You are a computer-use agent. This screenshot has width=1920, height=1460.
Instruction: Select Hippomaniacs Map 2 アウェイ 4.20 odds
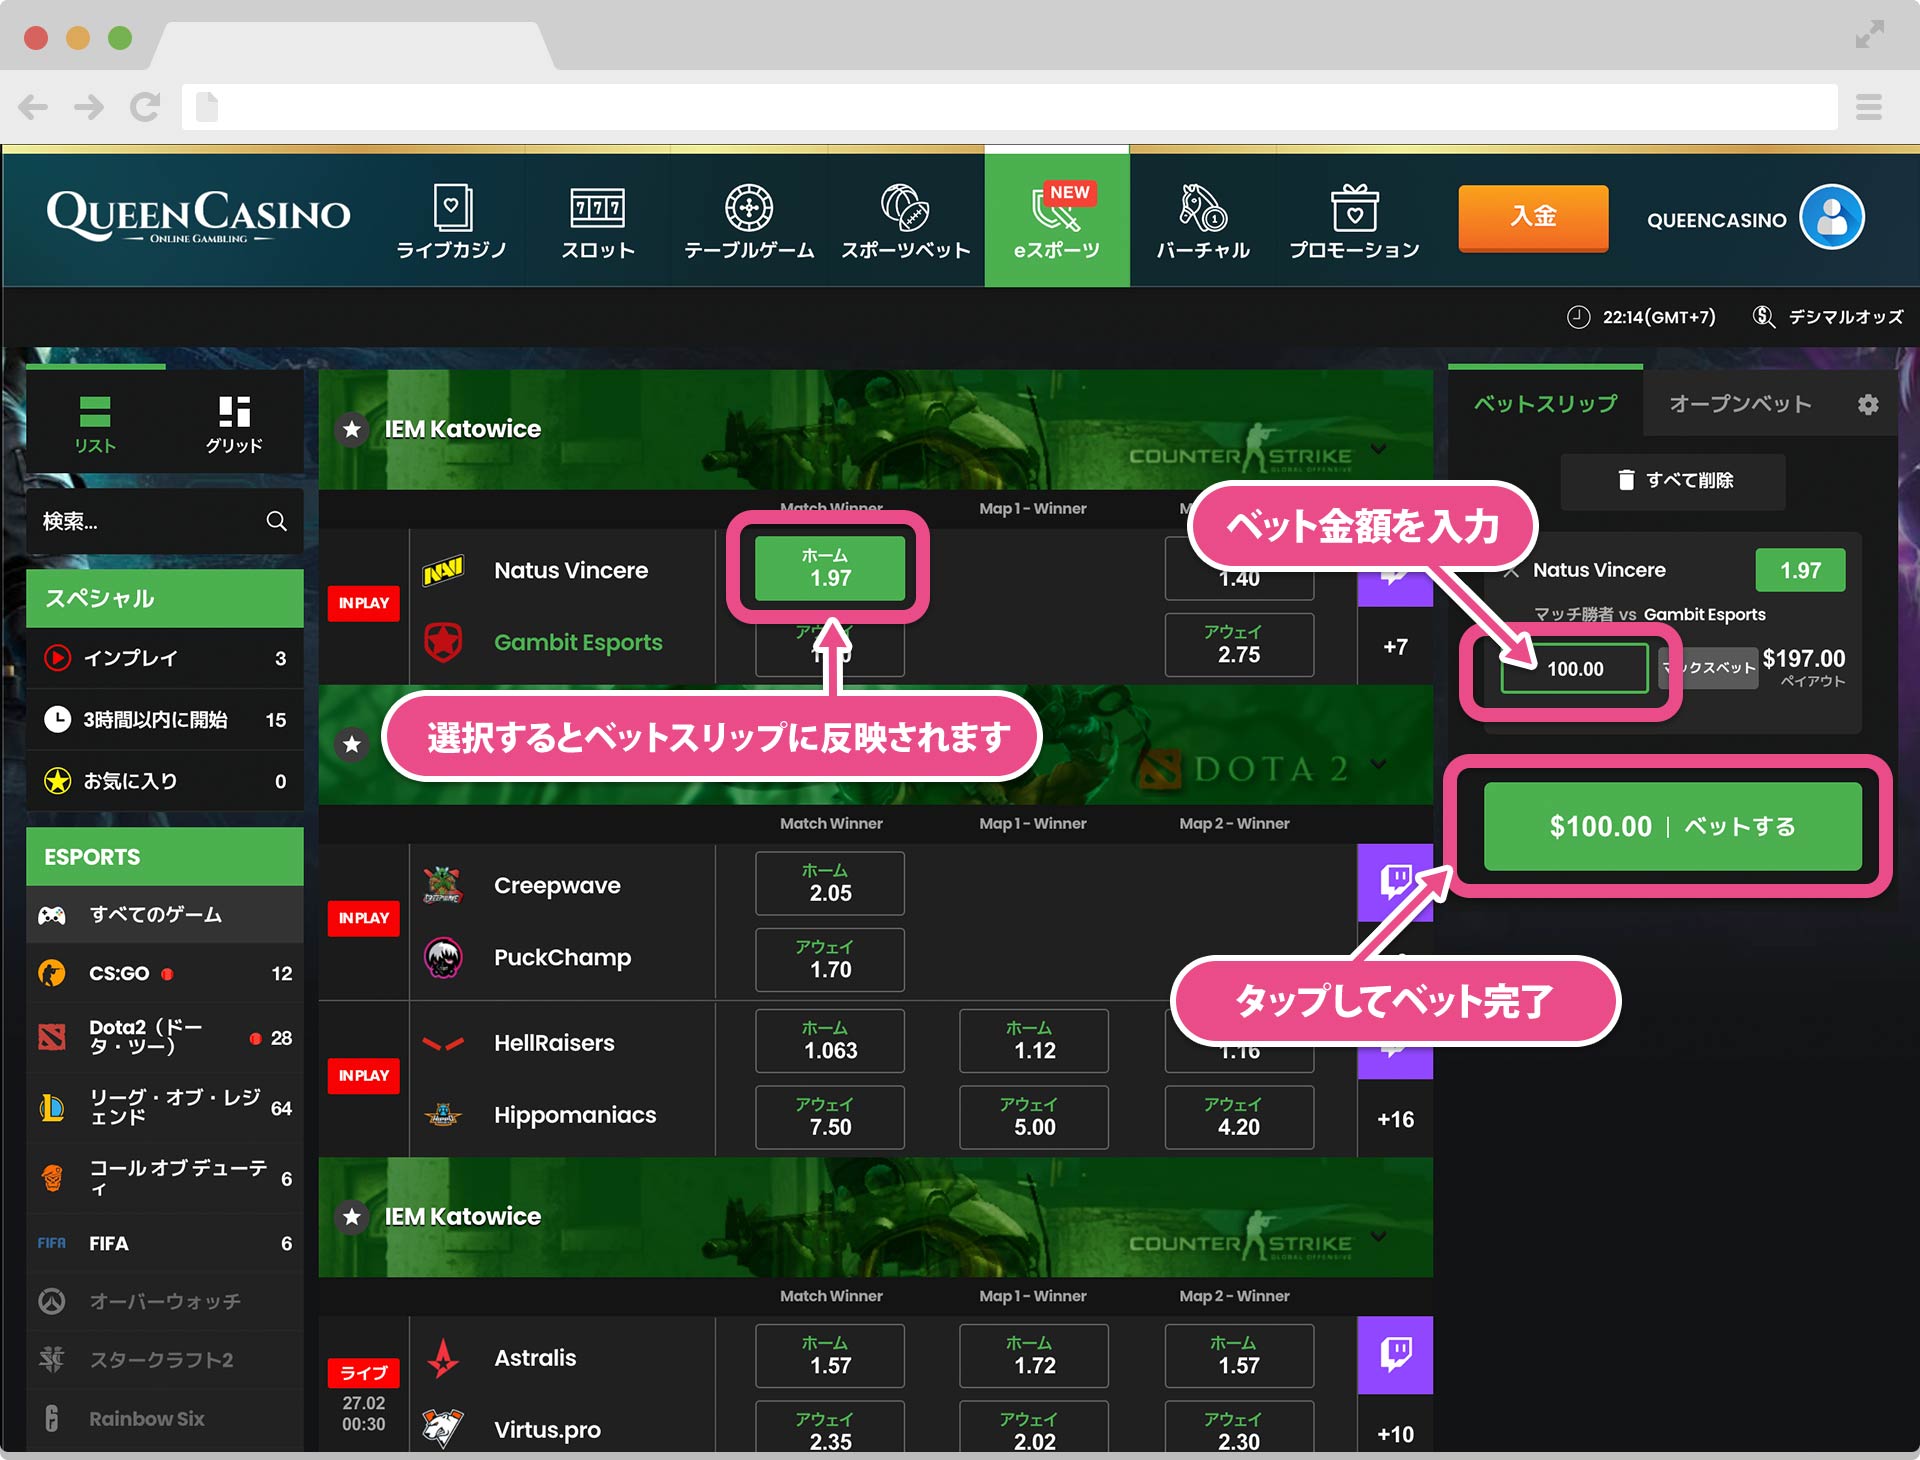pyautogui.click(x=1239, y=1117)
